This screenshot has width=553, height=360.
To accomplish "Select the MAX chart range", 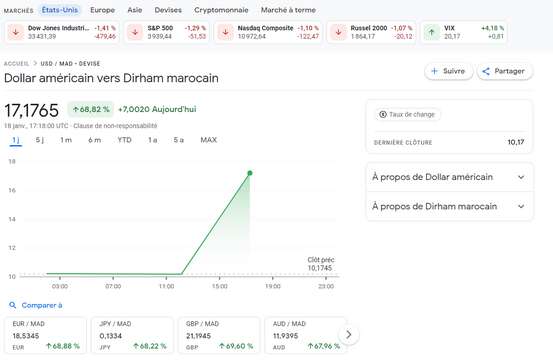I will (x=208, y=140).
